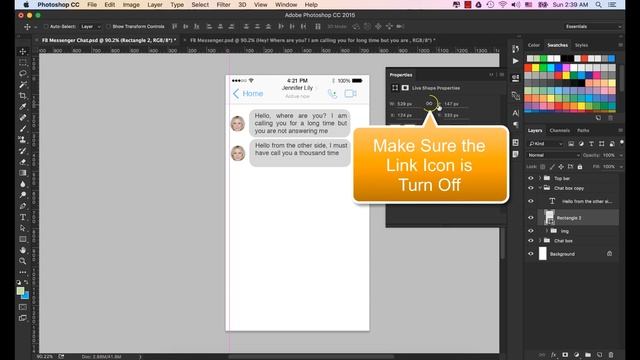Select the Magic Wand tool
The image size is (640, 360).
coord(23,84)
